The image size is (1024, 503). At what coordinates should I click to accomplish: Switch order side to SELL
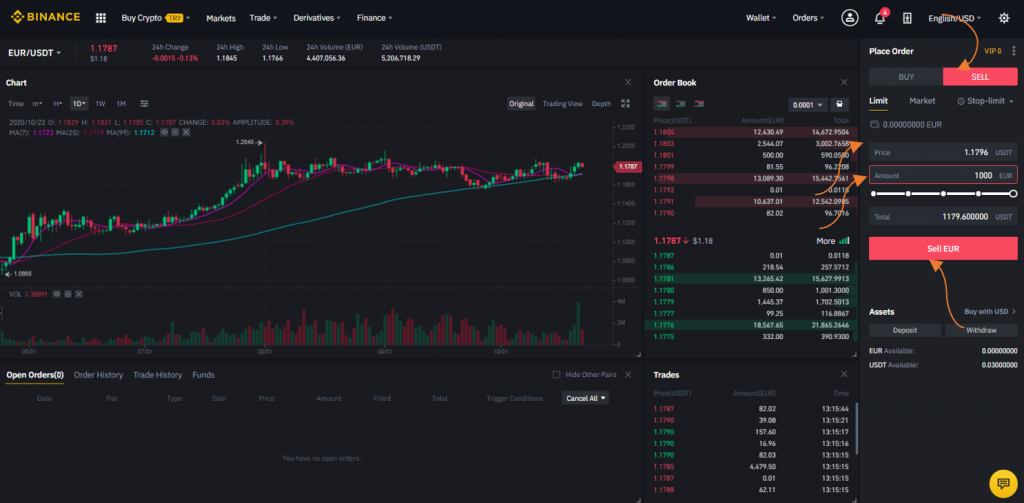point(980,76)
